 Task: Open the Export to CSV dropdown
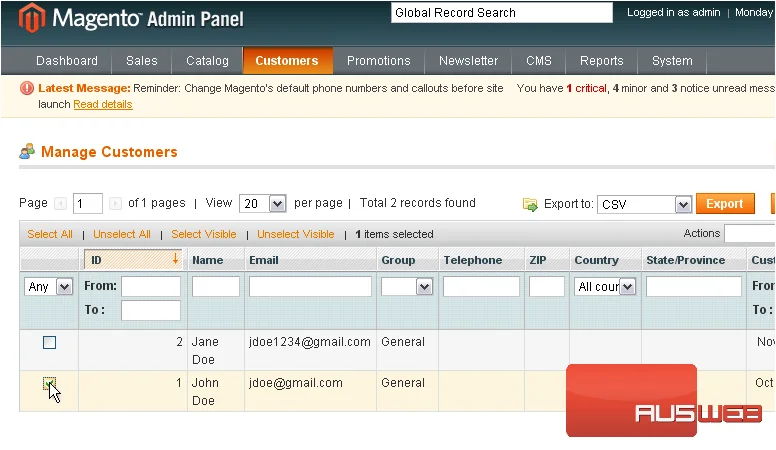(644, 204)
